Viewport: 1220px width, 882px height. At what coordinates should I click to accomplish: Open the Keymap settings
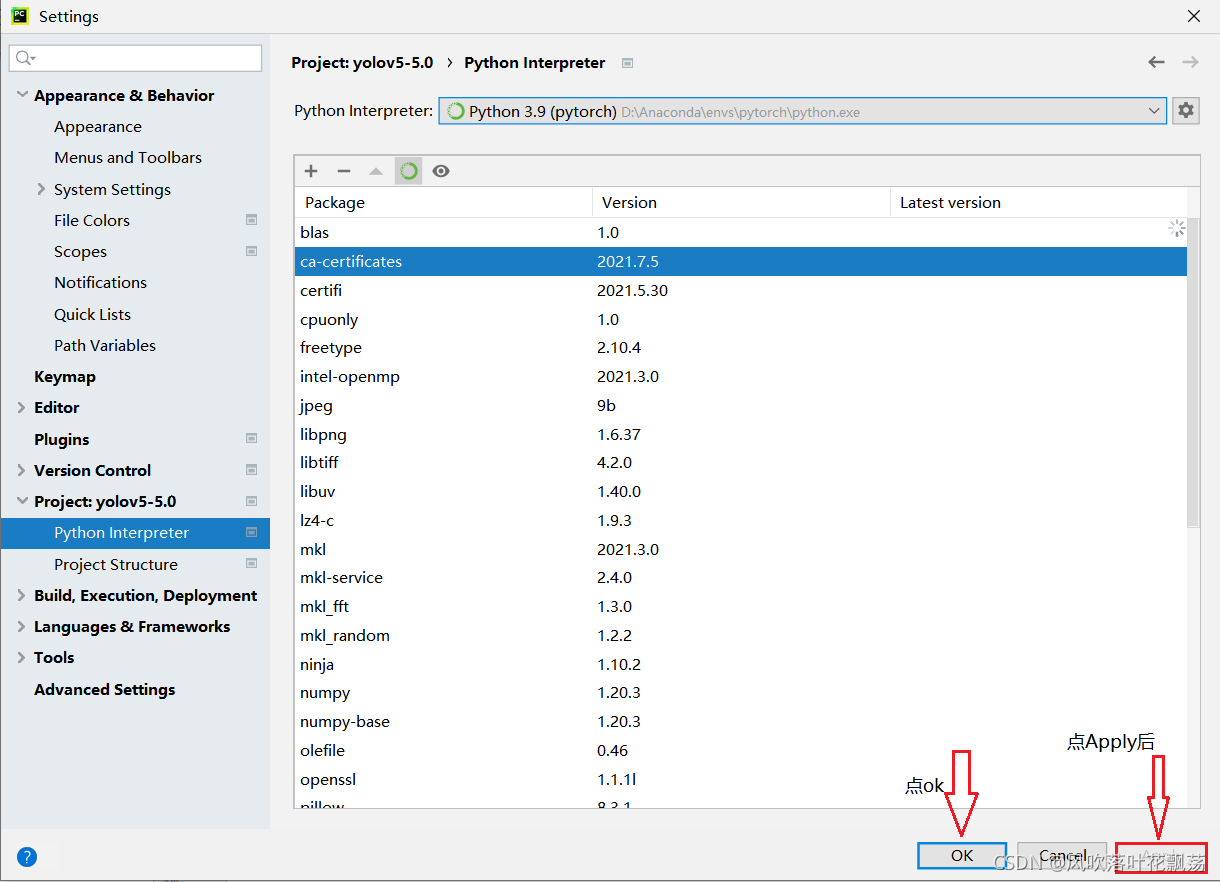click(x=65, y=376)
